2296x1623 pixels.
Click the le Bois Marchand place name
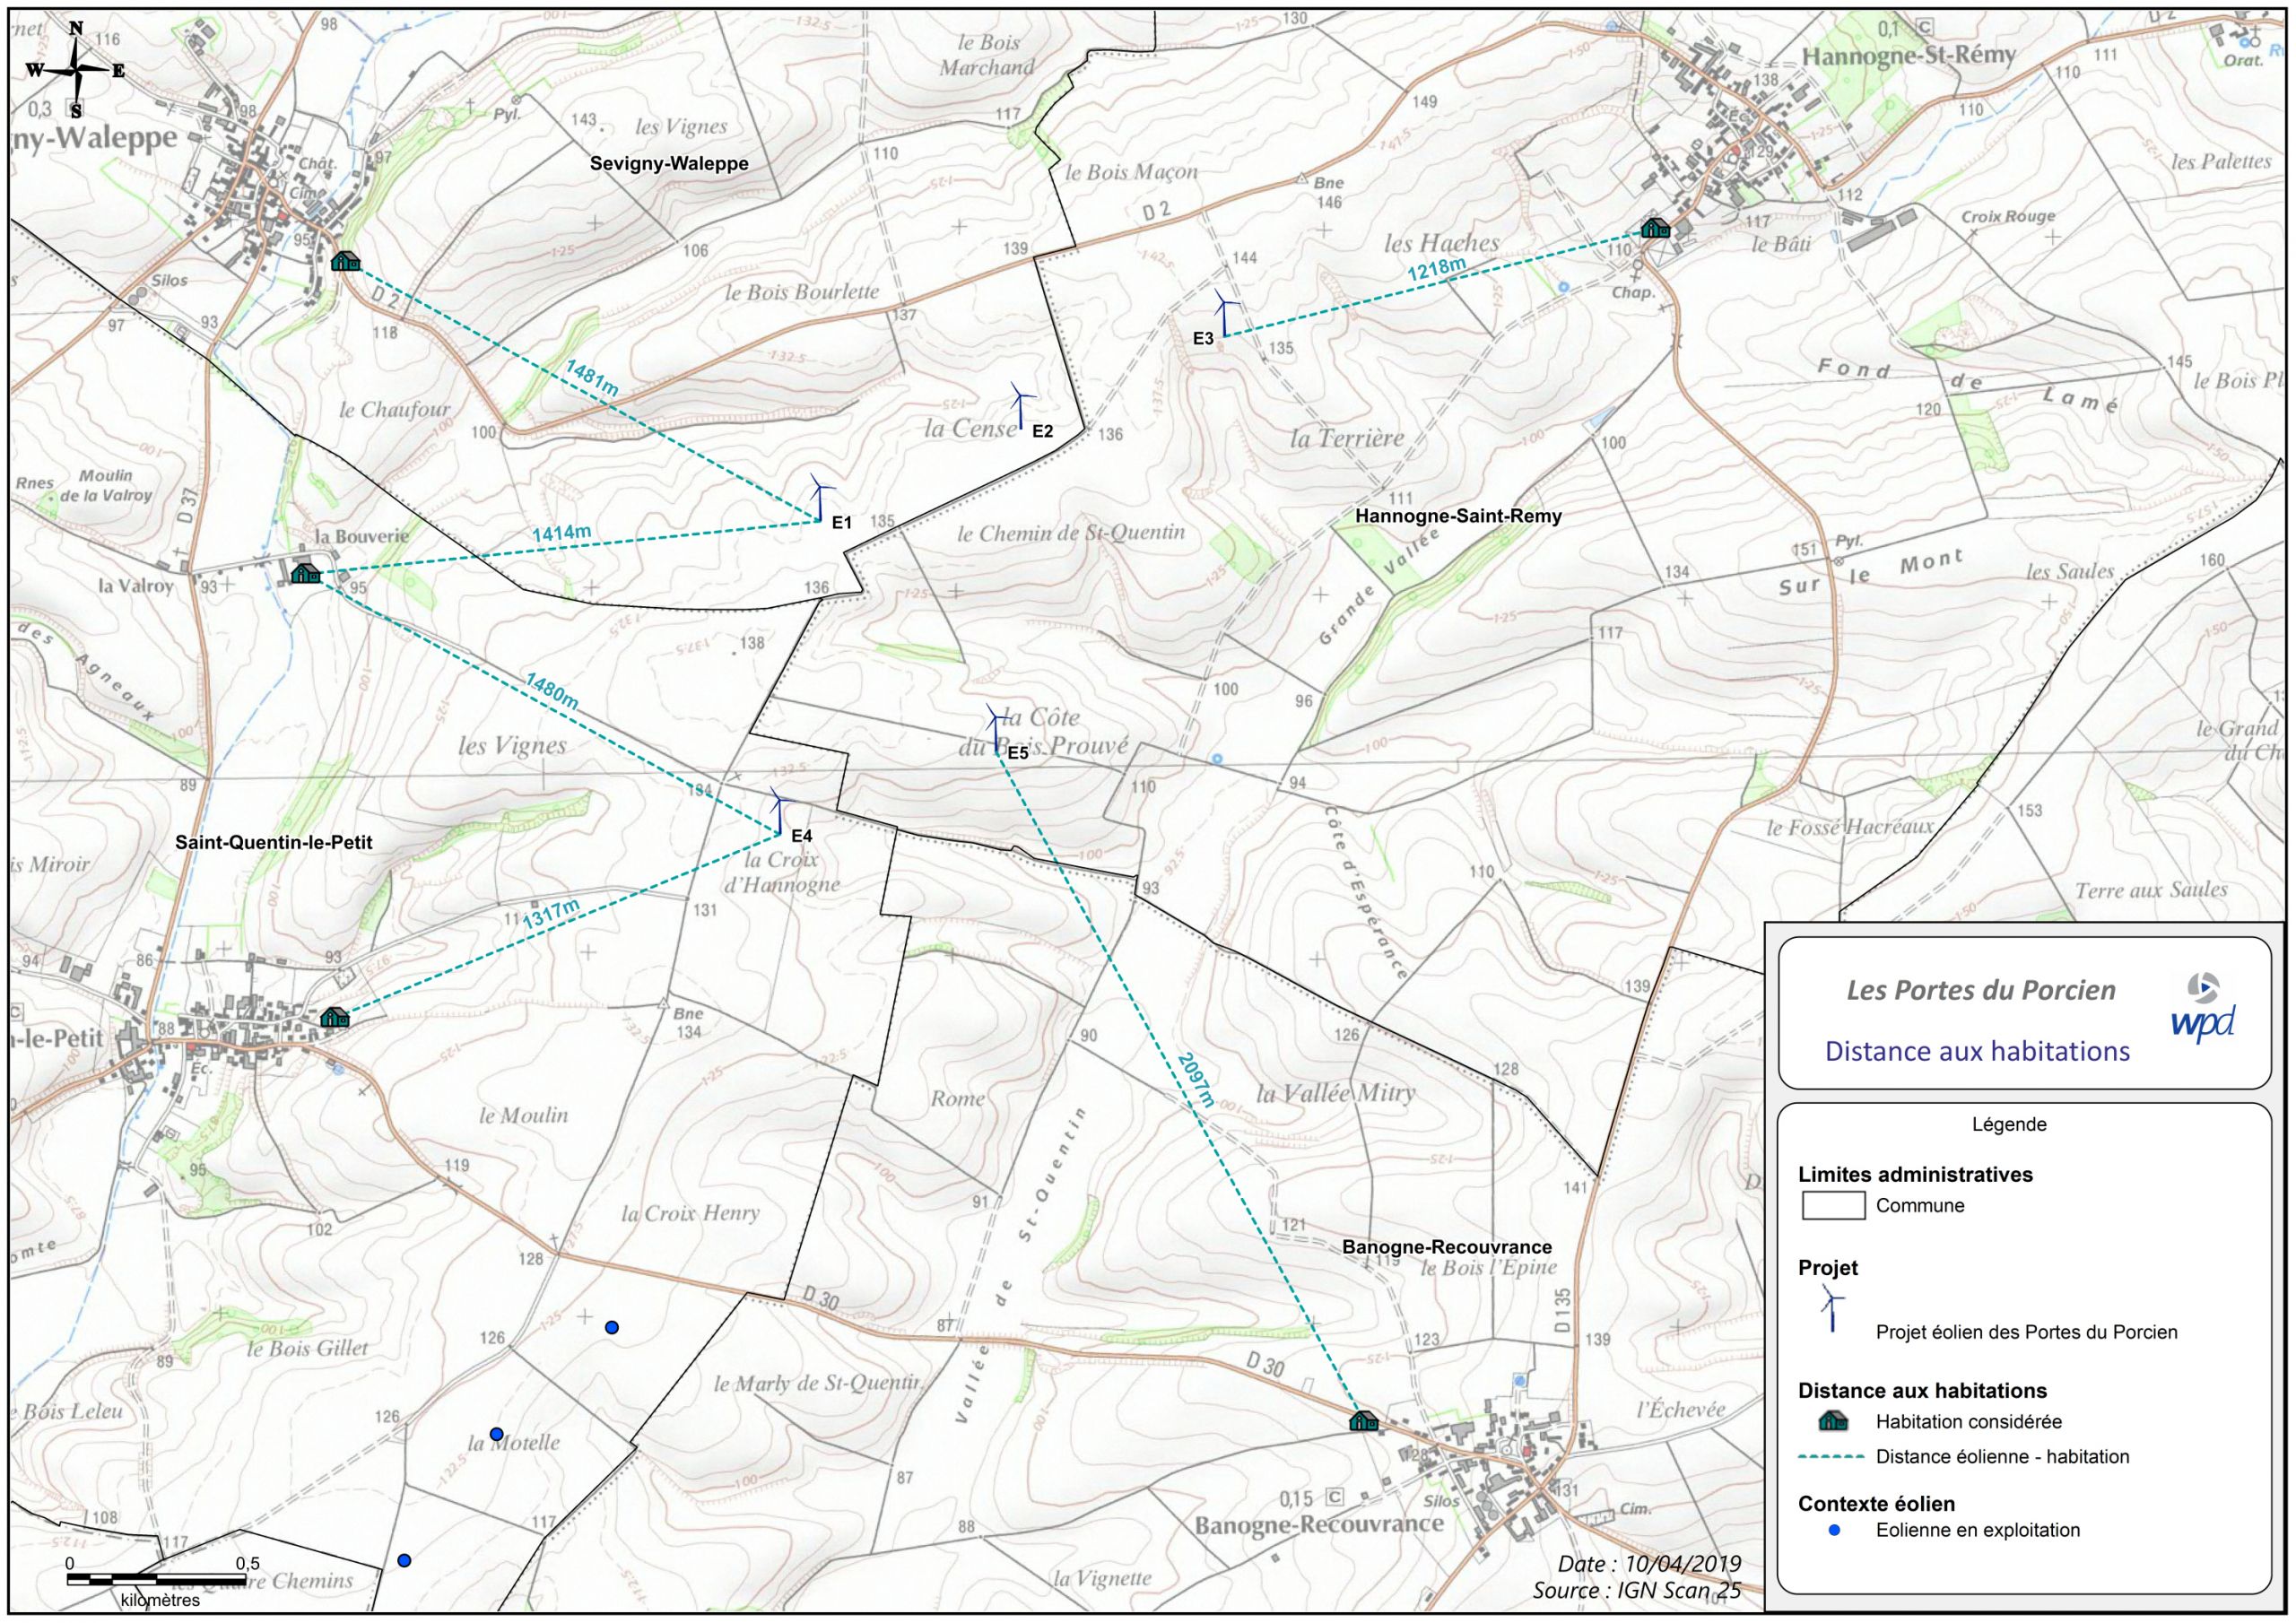click(986, 55)
